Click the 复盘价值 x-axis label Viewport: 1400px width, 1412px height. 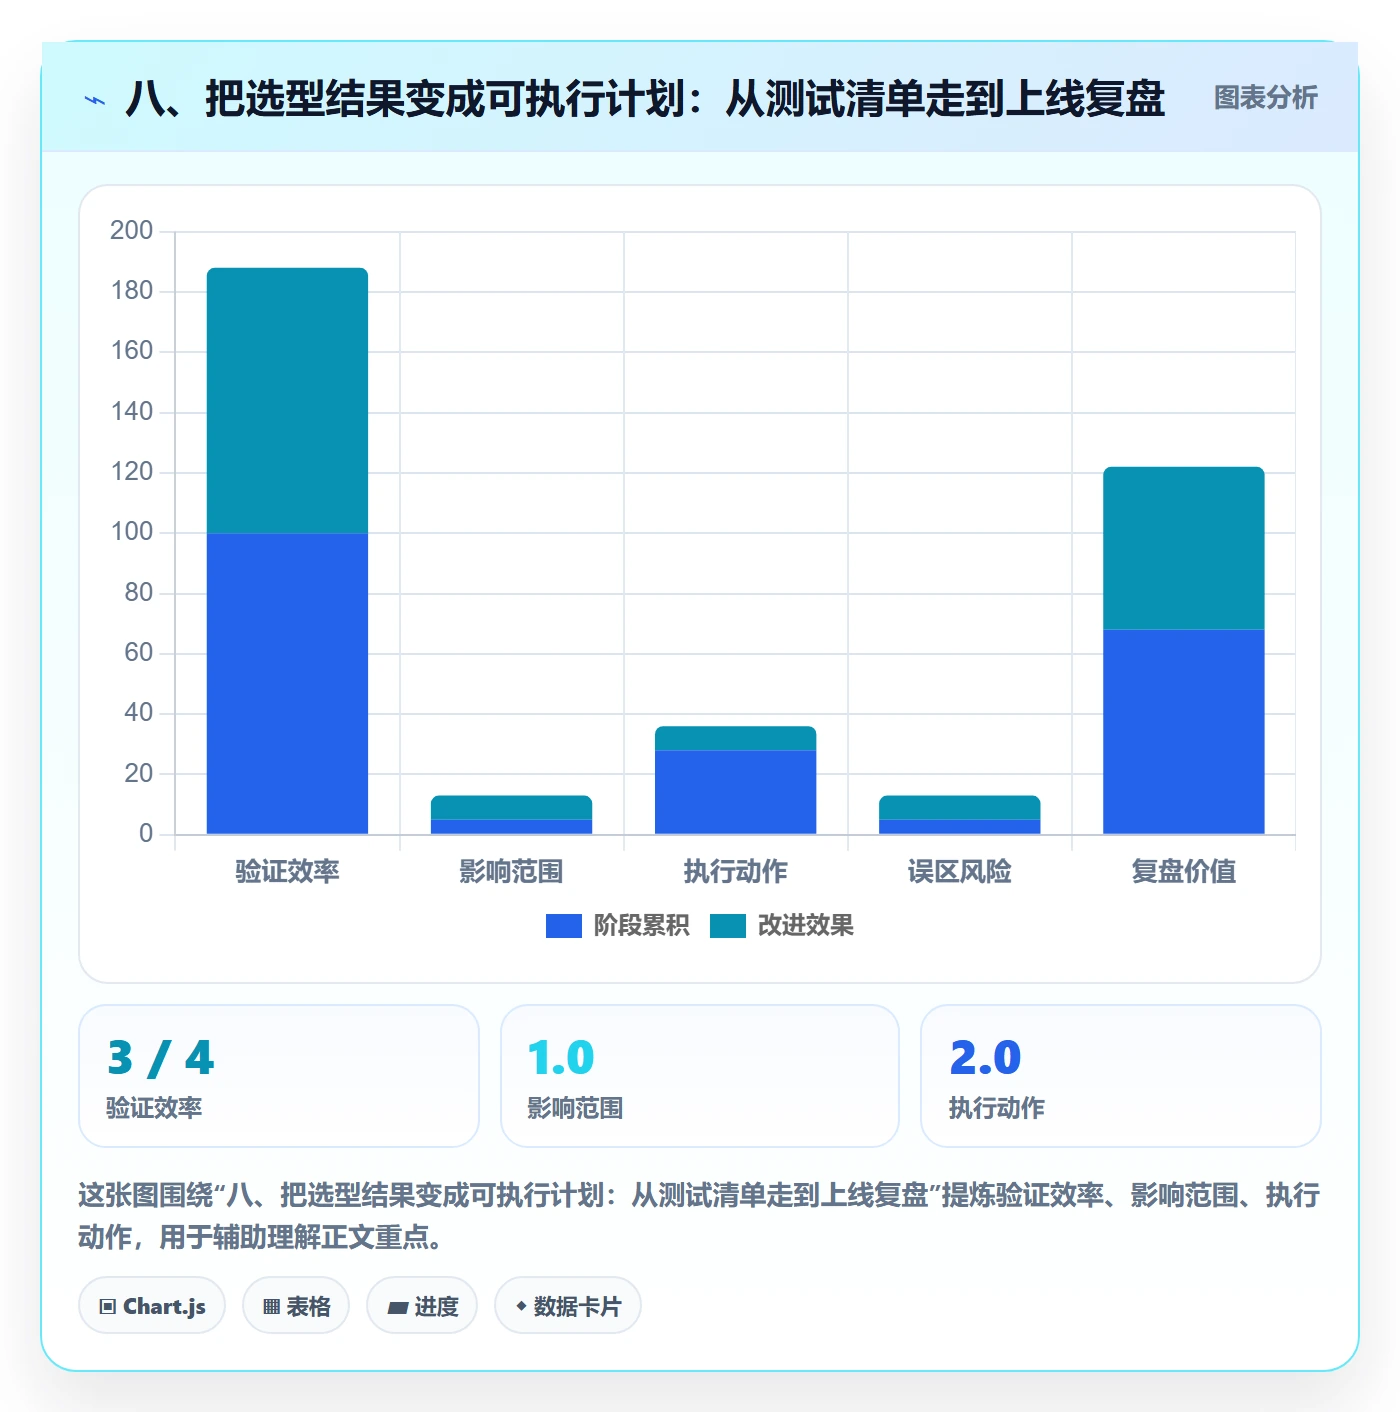click(x=1183, y=872)
